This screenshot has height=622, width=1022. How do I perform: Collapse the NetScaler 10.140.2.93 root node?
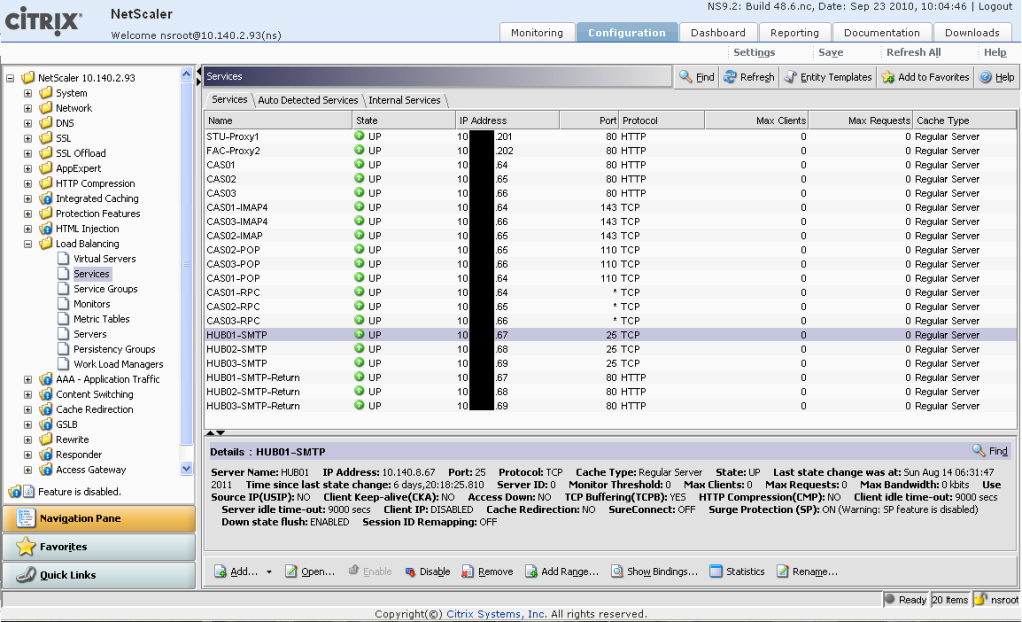coord(10,78)
